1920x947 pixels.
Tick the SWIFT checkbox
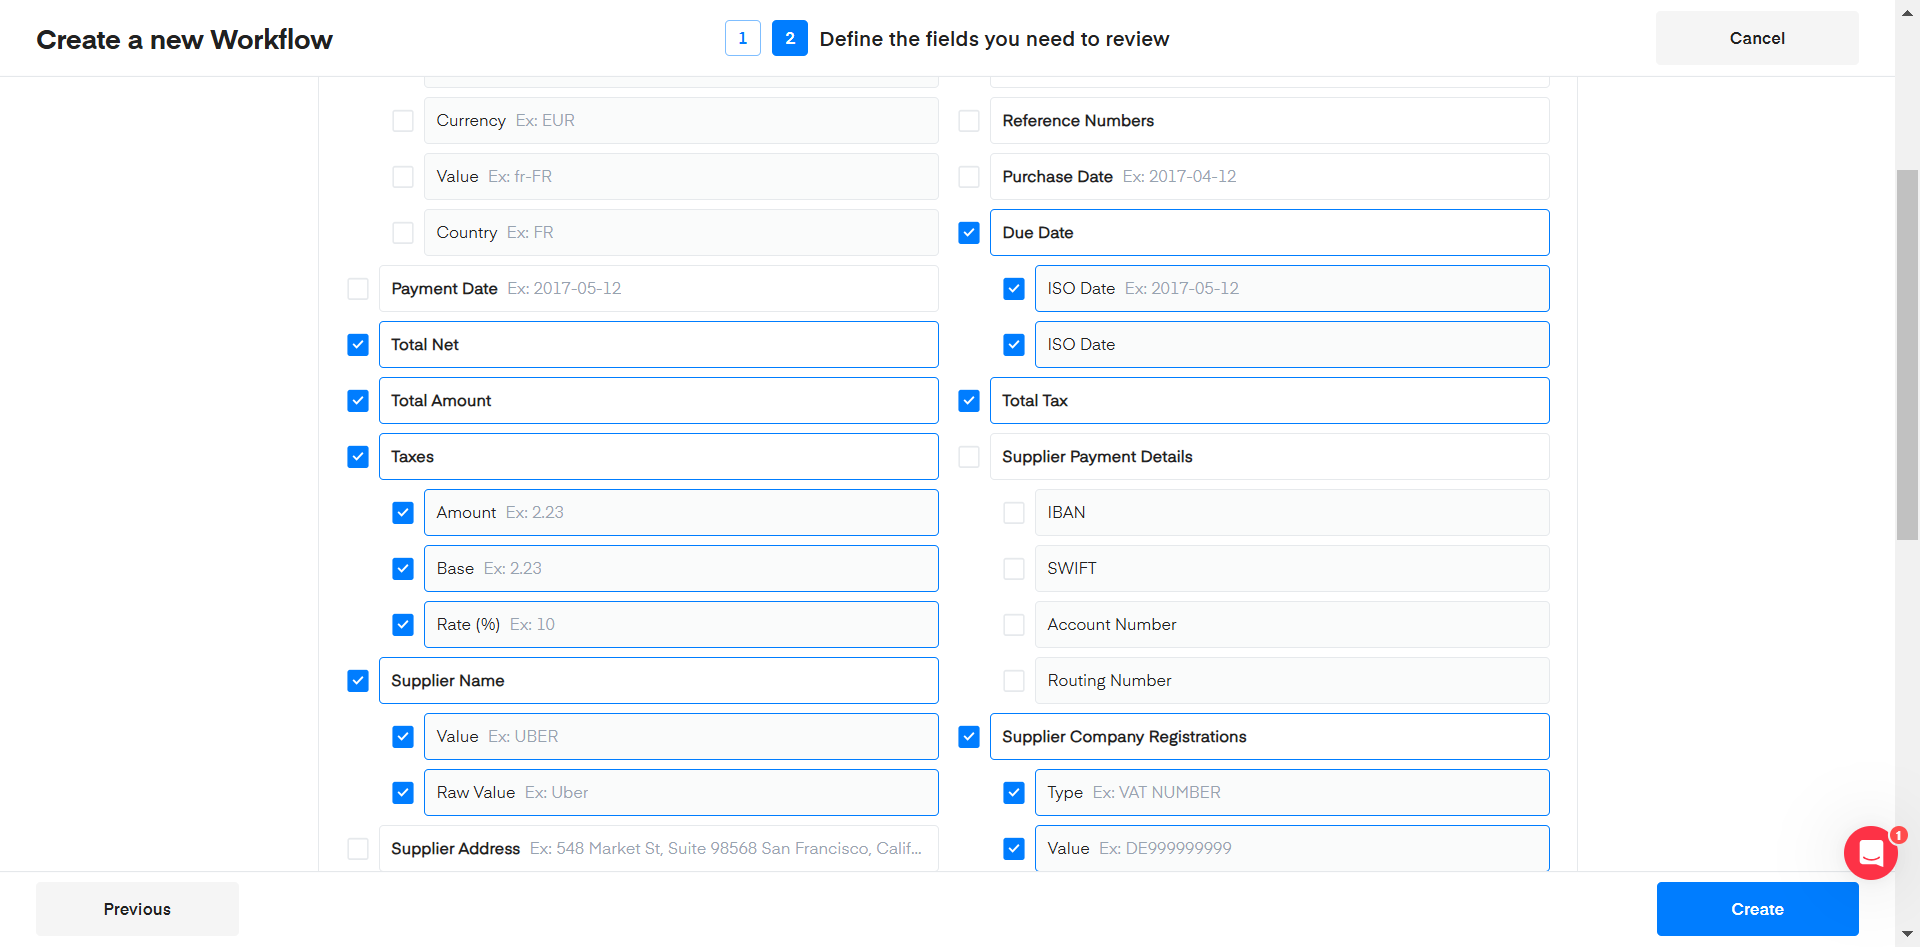(1014, 569)
